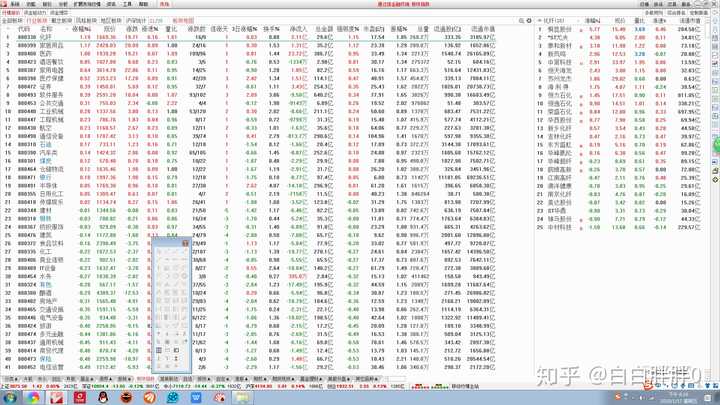Launch the colorful browser ball taskbar icon
The image size is (720, 405).
pos(33,397)
